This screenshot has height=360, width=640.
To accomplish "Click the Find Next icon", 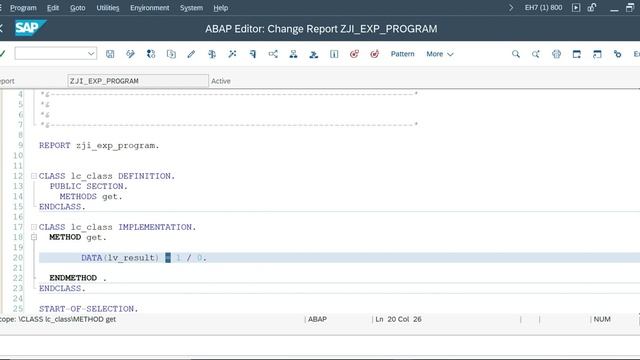I will pos(536,54).
